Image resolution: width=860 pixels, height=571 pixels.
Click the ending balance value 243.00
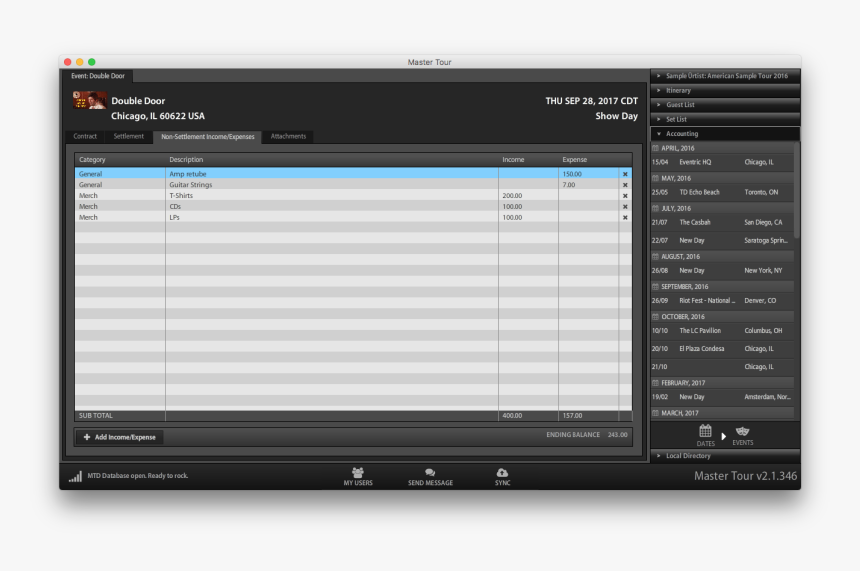(618, 435)
